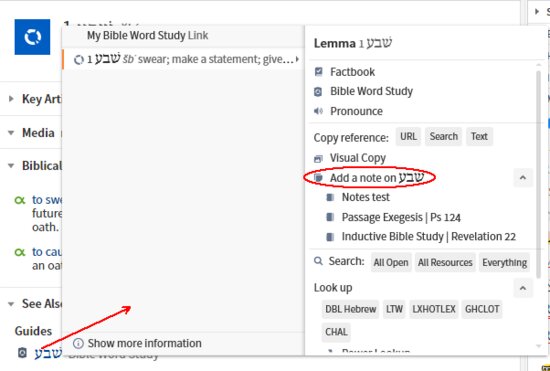Look up in GHCLOT
The height and width of the screenshot is (371, 550).
(x=482, y=309)
